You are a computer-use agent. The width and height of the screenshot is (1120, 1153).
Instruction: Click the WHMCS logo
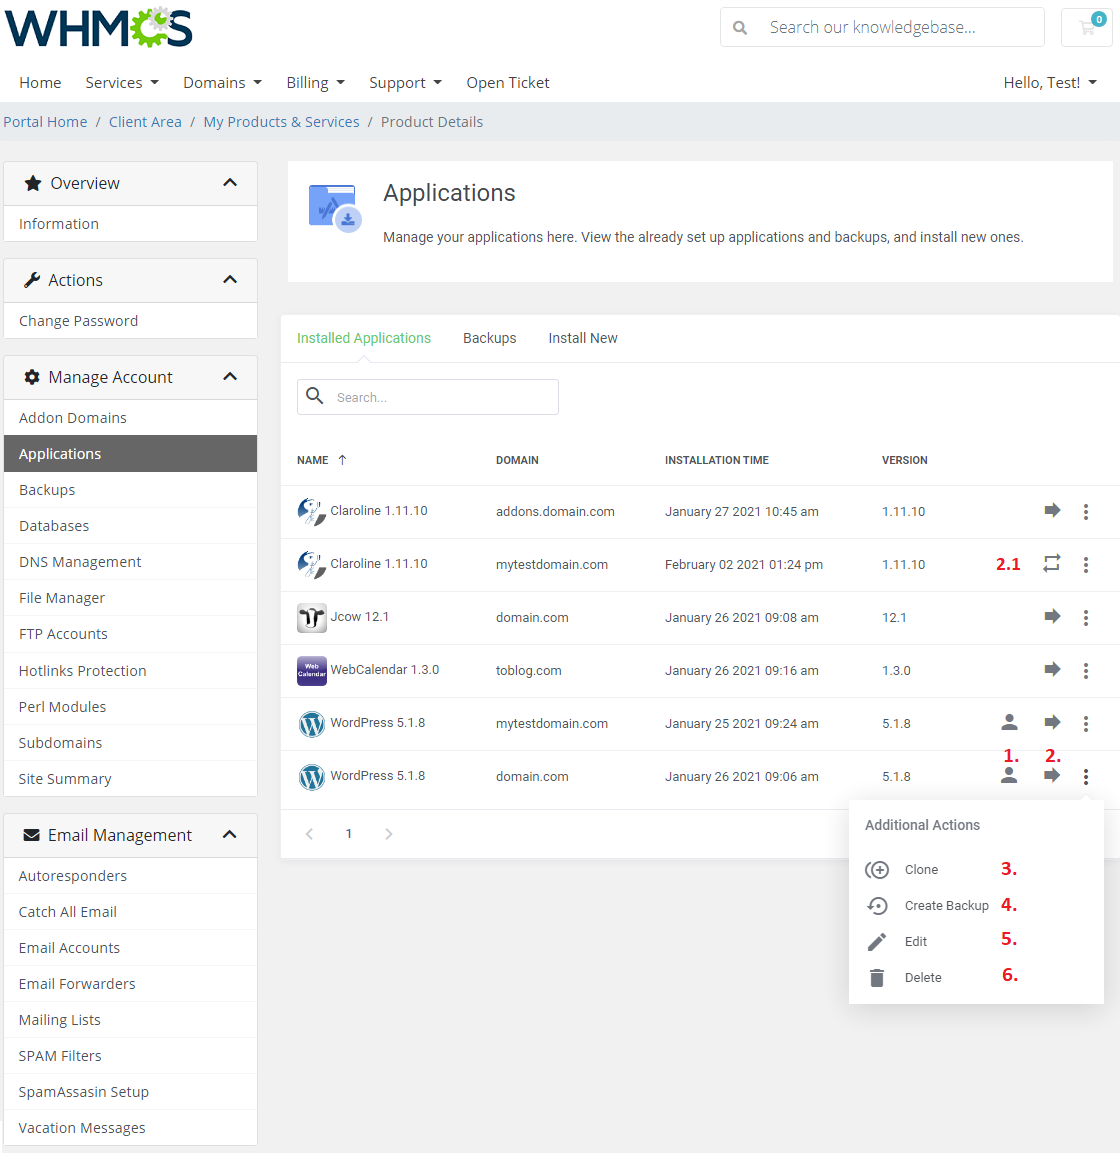click(99, 28)
